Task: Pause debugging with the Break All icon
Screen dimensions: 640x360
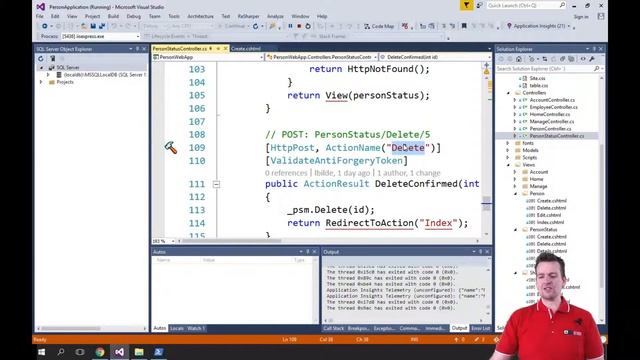Action: click(290, 26)
